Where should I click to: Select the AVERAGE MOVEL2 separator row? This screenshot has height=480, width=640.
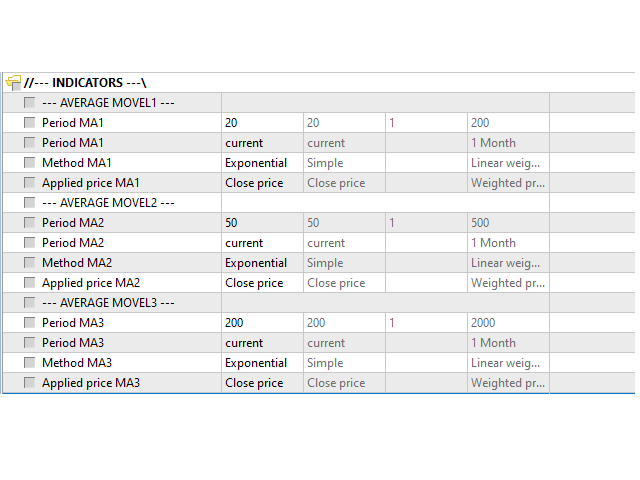point(319,203)
